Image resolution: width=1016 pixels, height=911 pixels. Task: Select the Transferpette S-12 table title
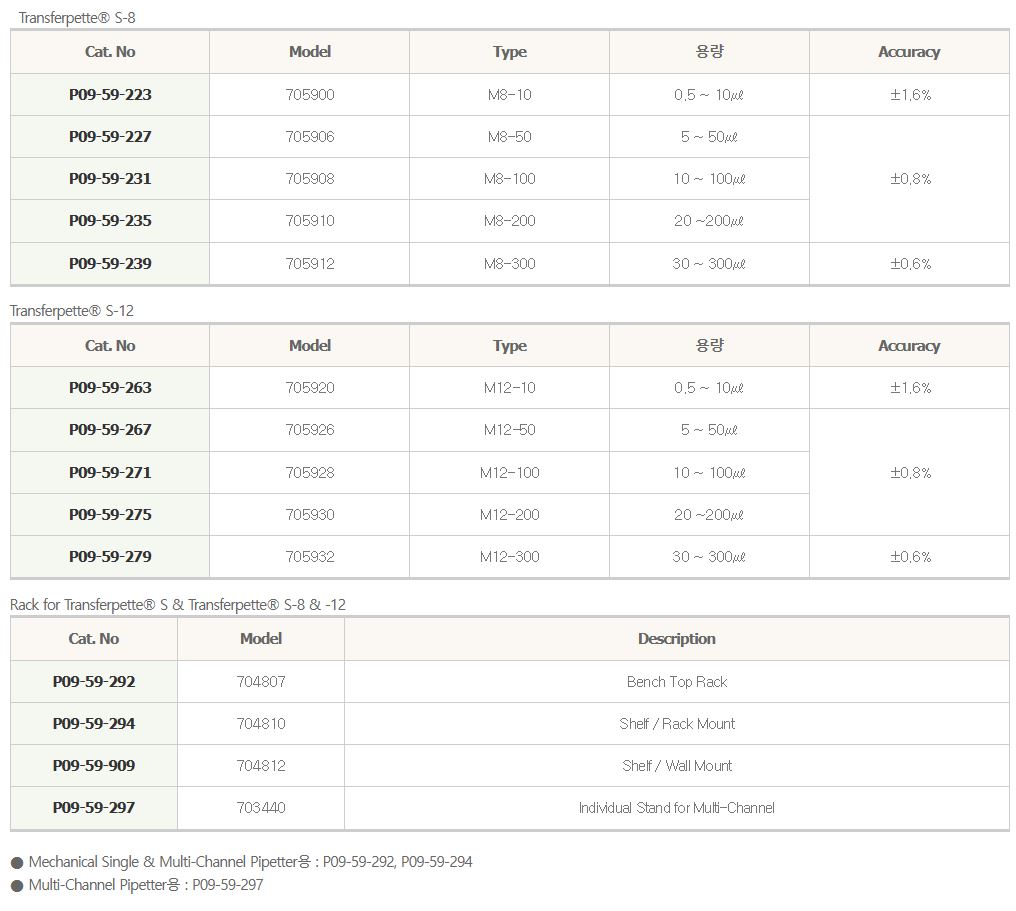[72, 311]
